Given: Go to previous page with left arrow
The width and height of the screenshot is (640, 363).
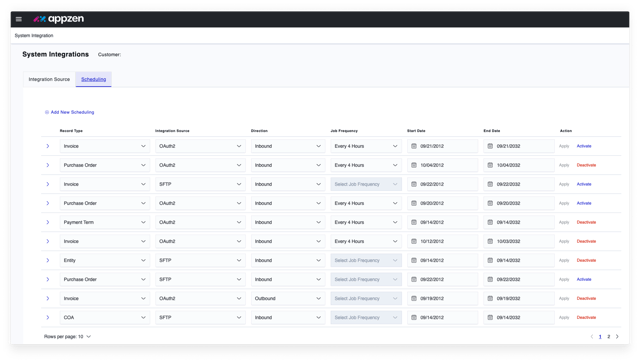Looking at the screenshot, I should click(591, 336).
